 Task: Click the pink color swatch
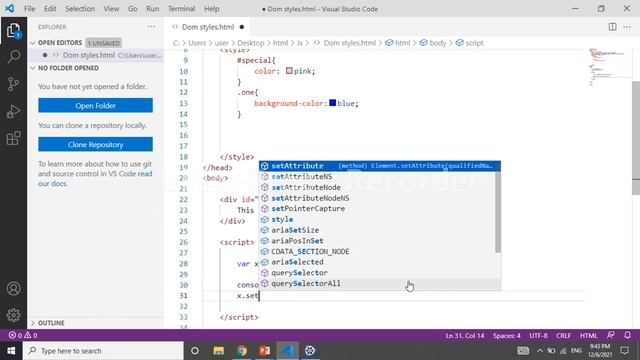click(x=289, y=71)
